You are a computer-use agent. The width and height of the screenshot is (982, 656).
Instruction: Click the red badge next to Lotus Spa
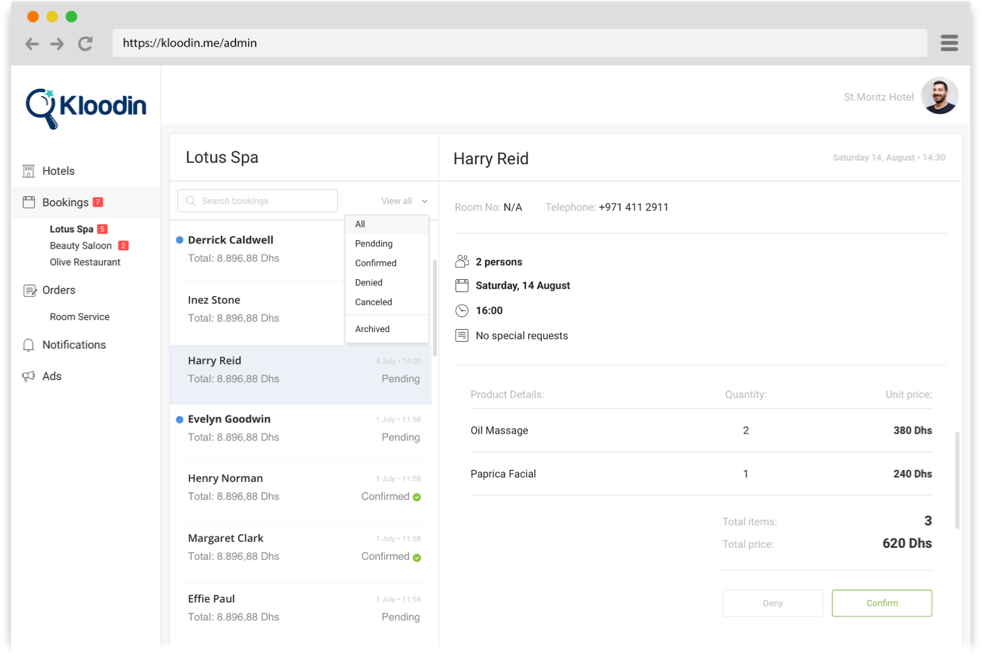pos(103,229)
